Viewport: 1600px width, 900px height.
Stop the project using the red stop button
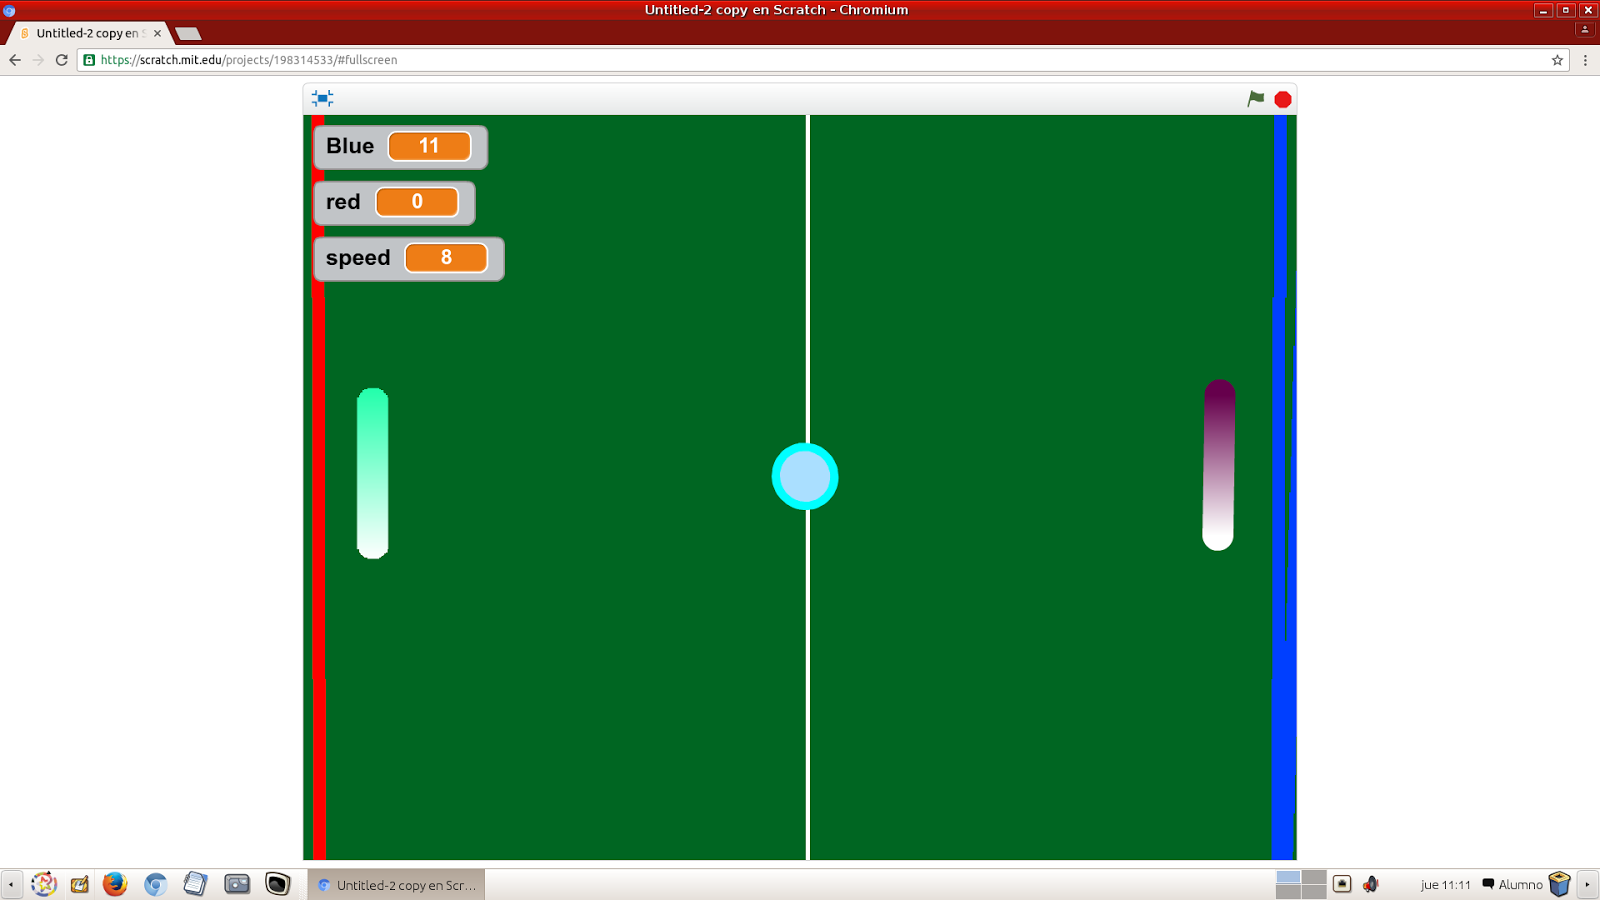[x=1282, y=98]
